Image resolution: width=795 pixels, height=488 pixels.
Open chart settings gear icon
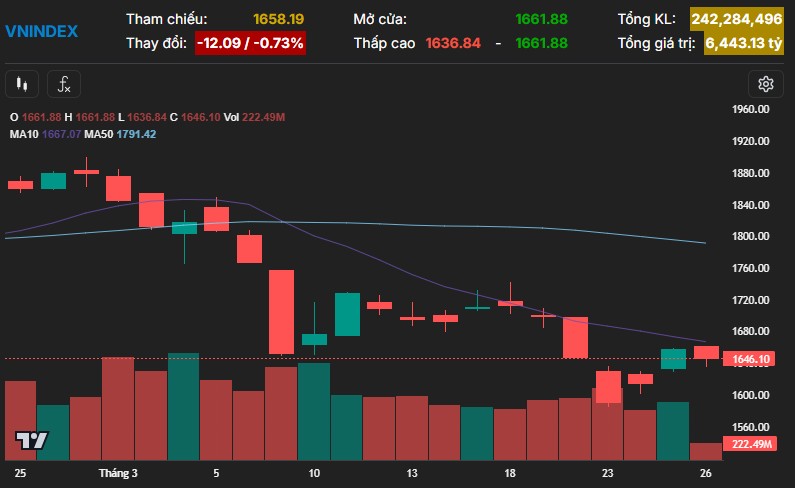(x=766, y=84)
